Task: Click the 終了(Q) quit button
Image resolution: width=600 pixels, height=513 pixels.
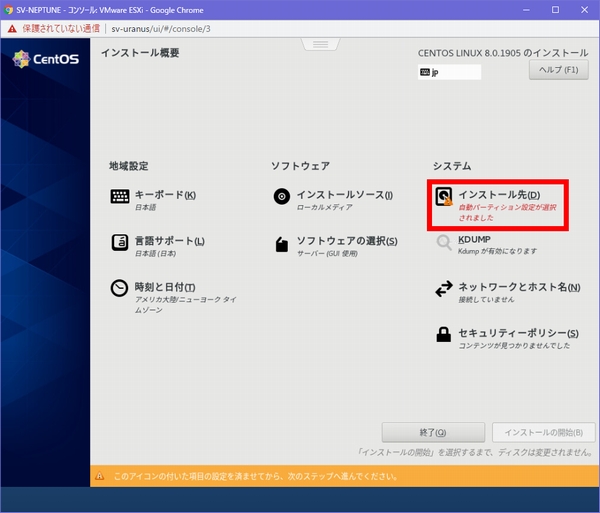Action: point(433,432)
